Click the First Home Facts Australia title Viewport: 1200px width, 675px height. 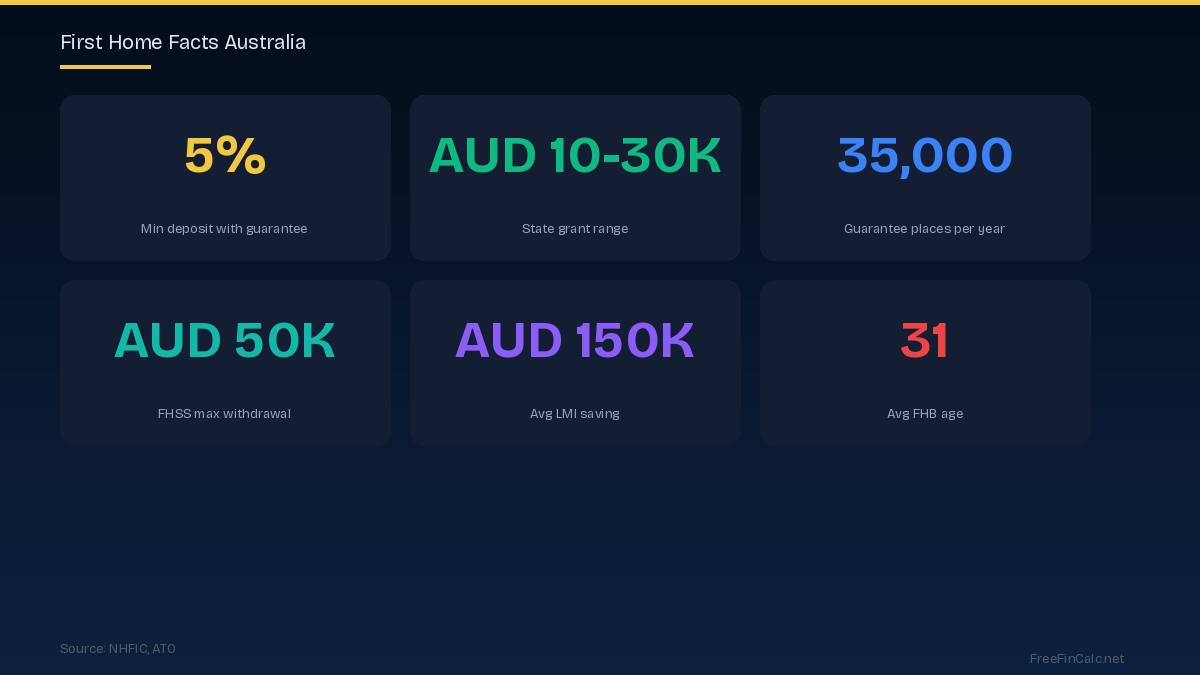point(183,42)
